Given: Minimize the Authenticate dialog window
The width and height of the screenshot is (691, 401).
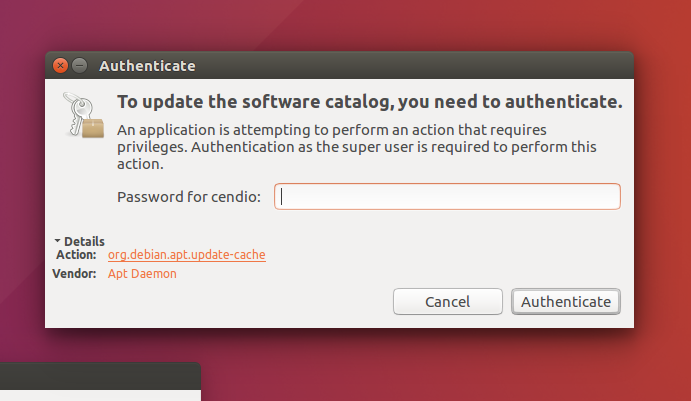Looking at the screenshot, I should pyautogui.click(x=79, y=66).
